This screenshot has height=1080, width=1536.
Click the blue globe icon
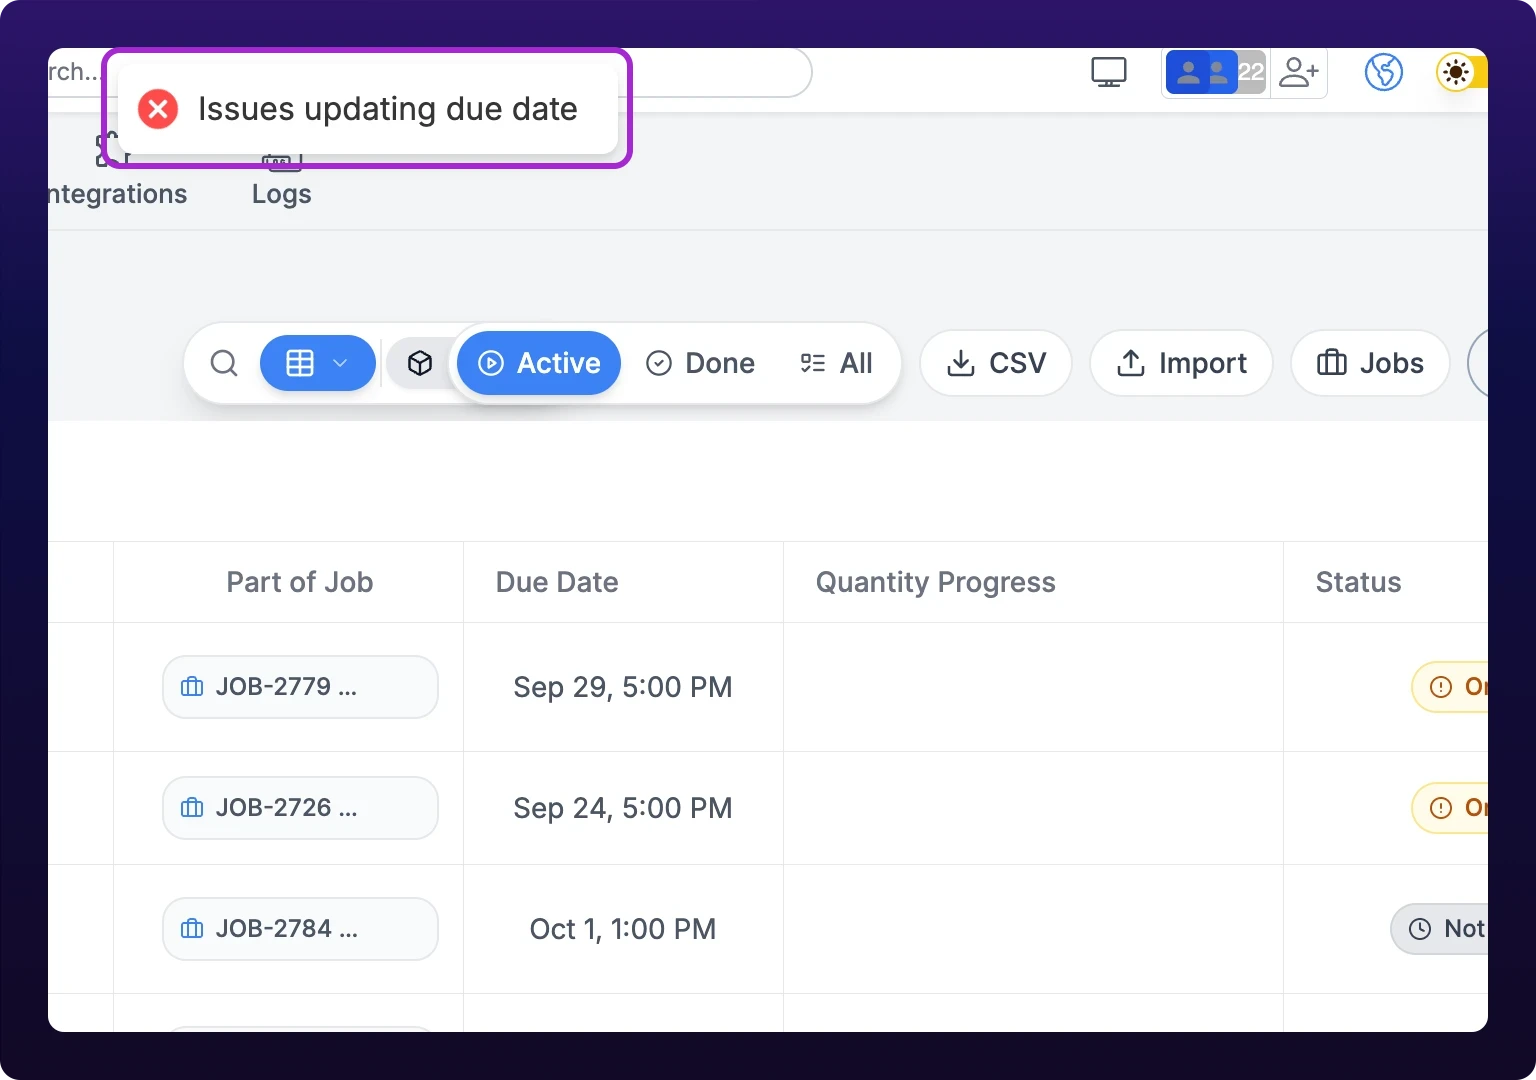pyautogui.click(x=1384, y=72)
